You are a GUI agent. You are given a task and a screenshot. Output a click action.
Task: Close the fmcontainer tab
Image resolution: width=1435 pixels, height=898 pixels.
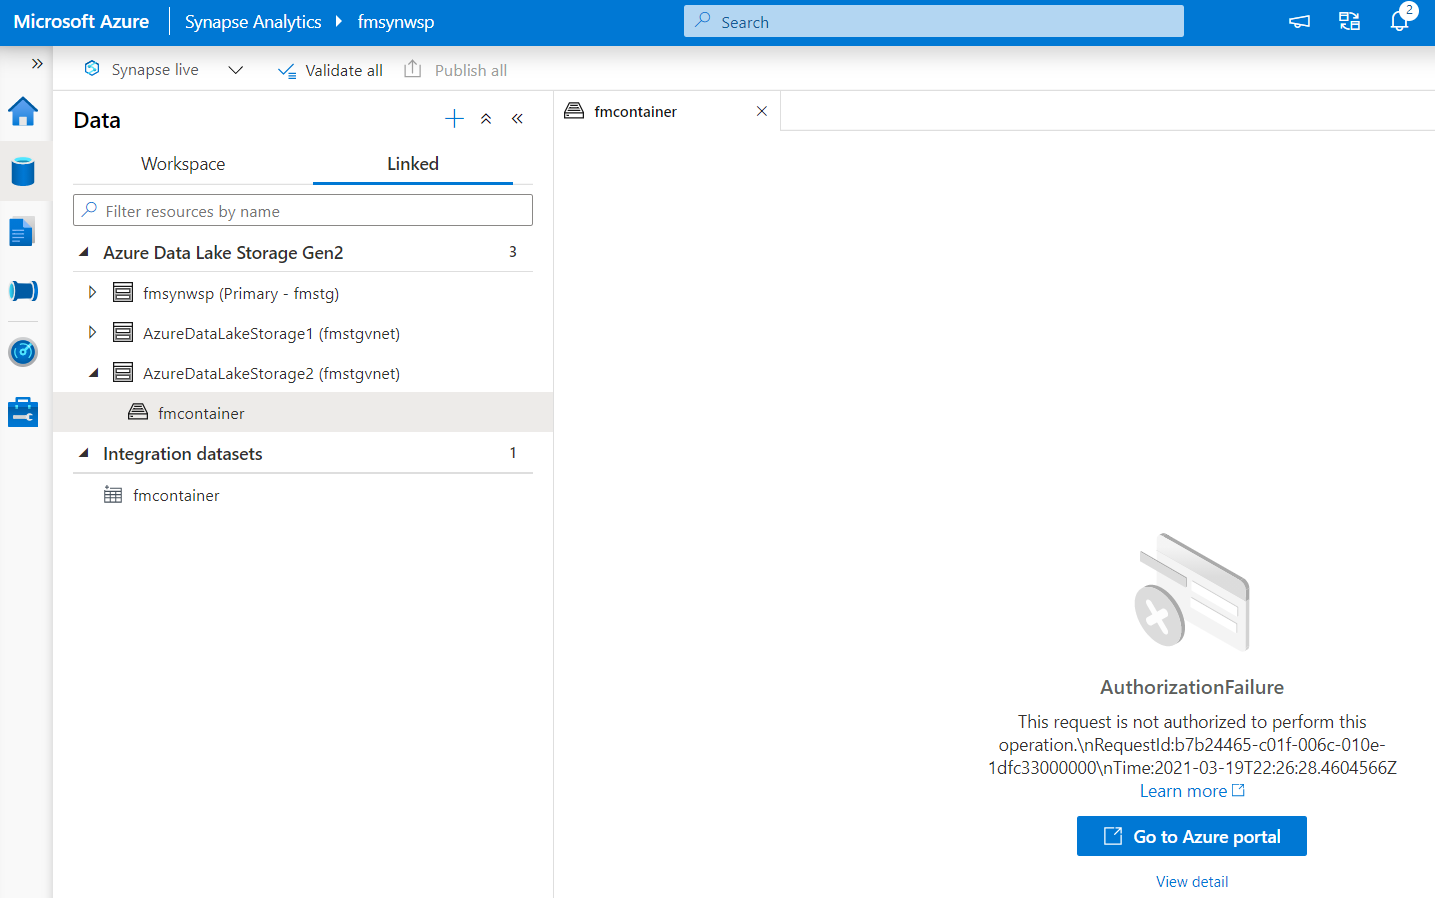click(x=762, y=111)
